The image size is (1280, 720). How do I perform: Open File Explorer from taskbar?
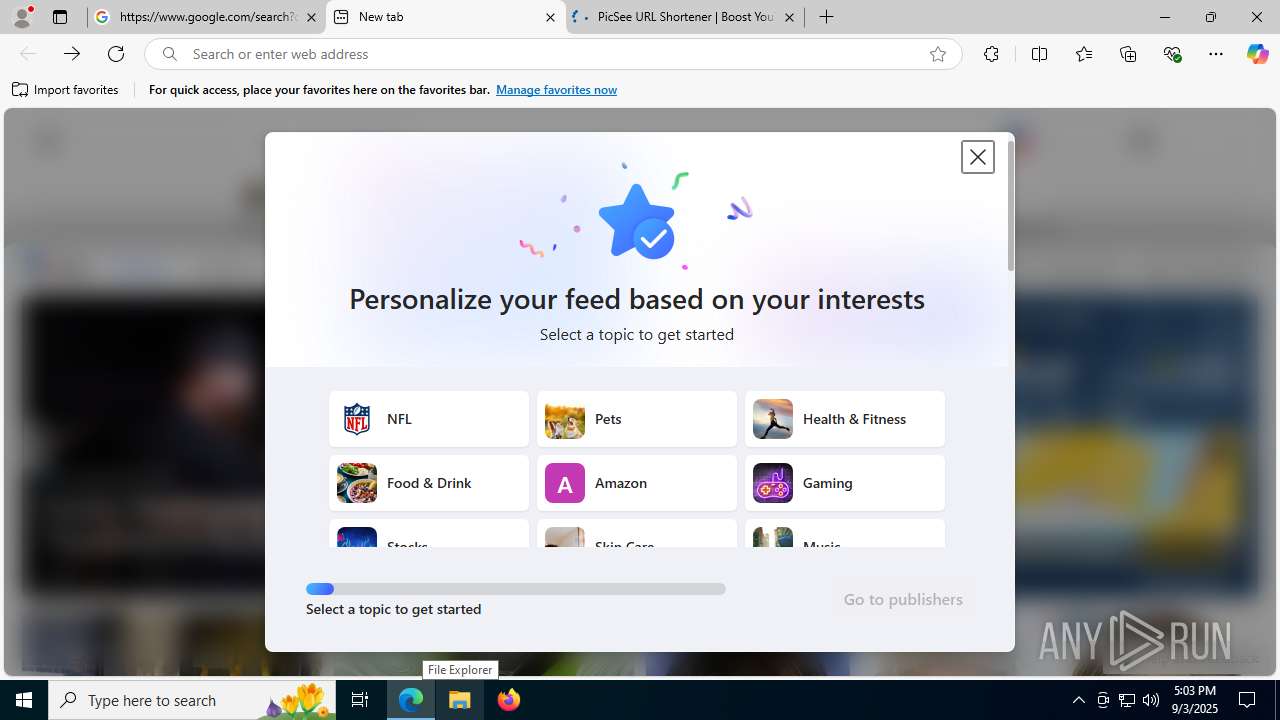tap(460, 700)
